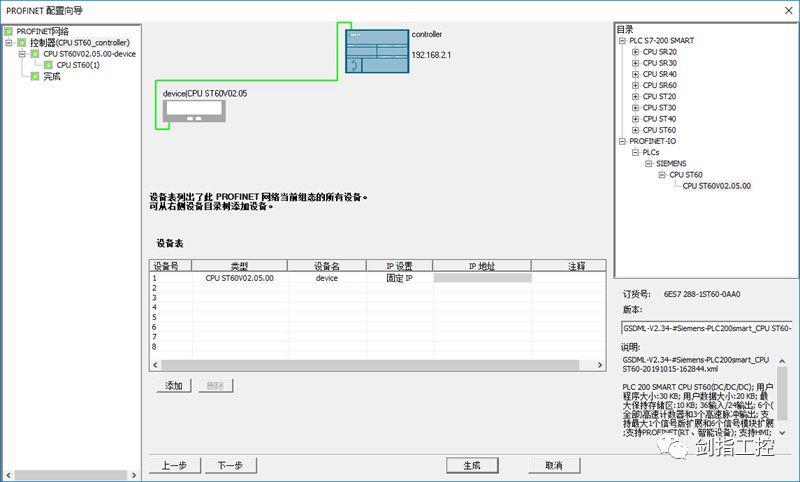The image size is (800, 482).
Task: Expand the CPU SR40 catalog node
Action: pos(635,74)
